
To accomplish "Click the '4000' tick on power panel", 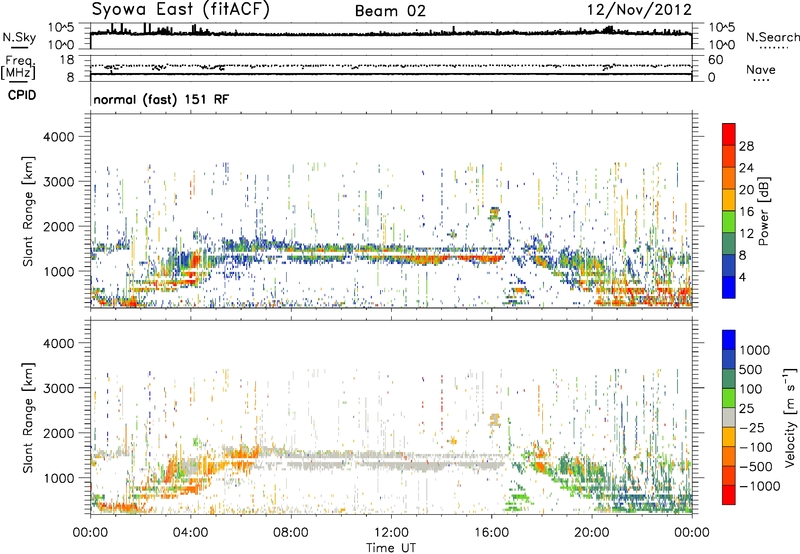I will point(58,137).
